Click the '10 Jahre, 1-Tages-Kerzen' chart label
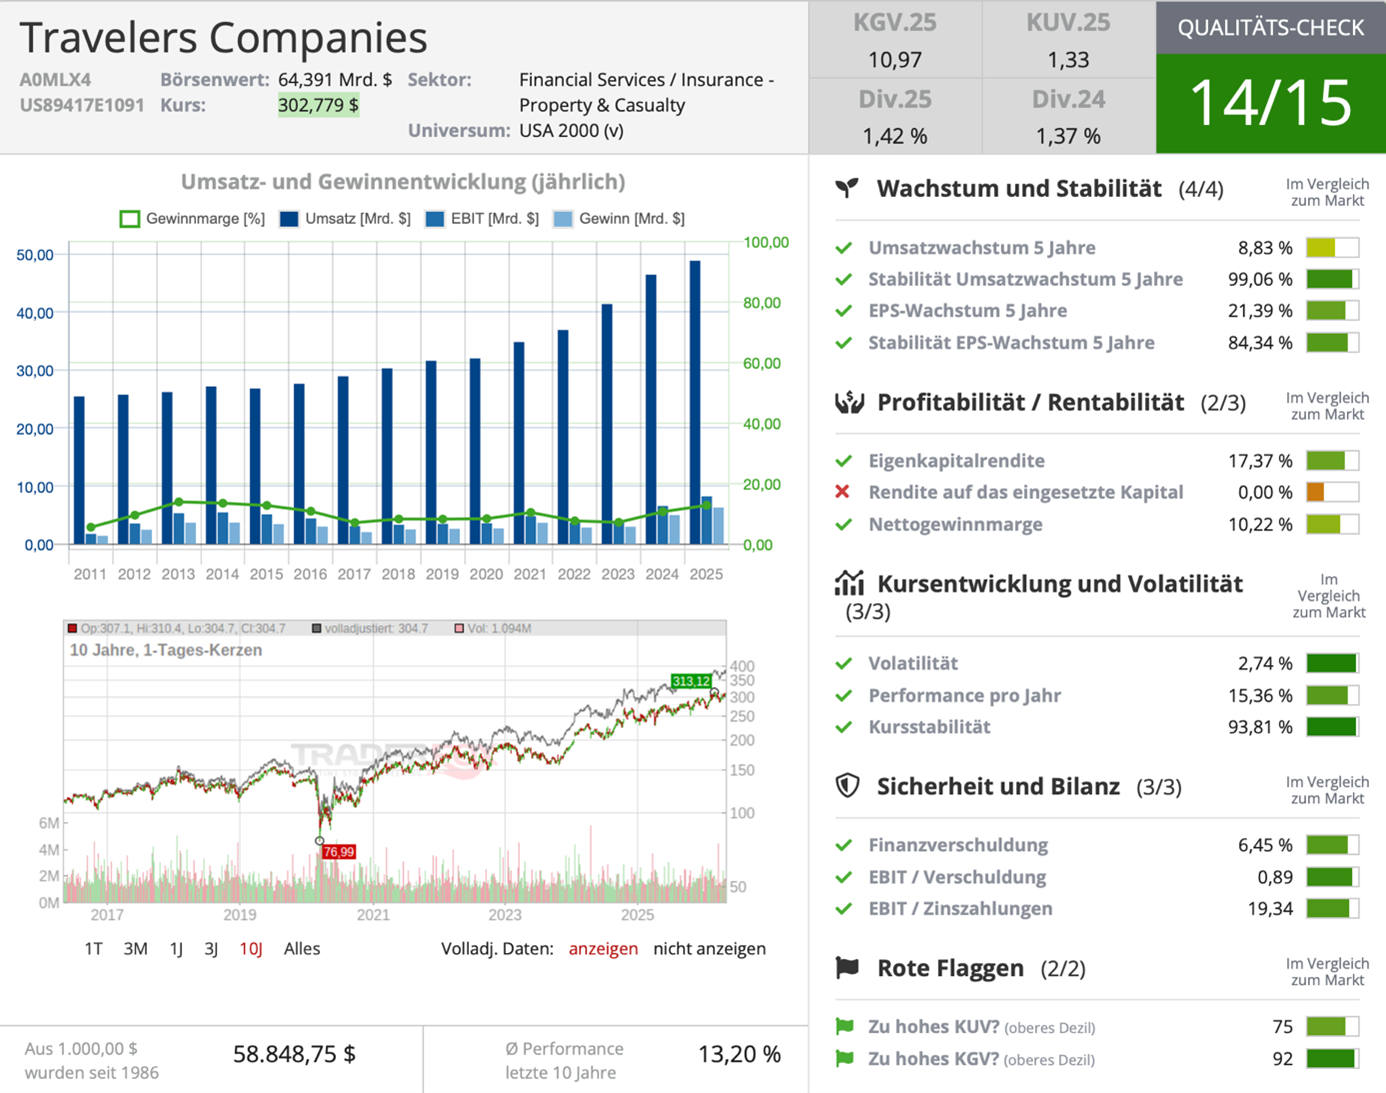Viewport: 1386px width, 1093px height. [166, 650]
